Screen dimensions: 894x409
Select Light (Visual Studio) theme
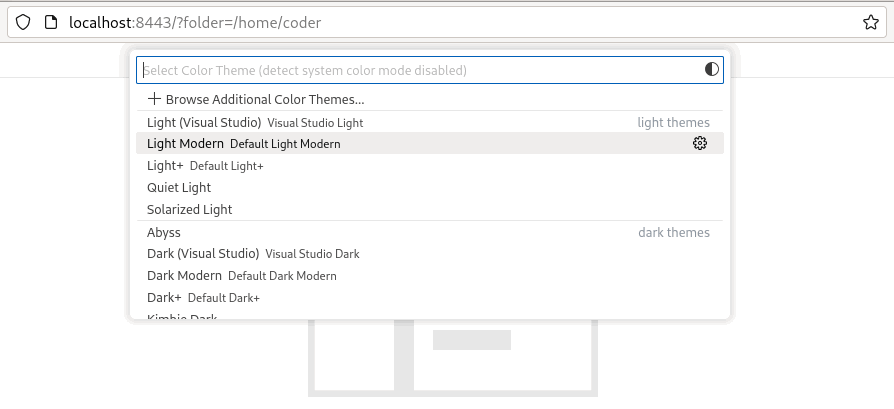coord(204,123)
